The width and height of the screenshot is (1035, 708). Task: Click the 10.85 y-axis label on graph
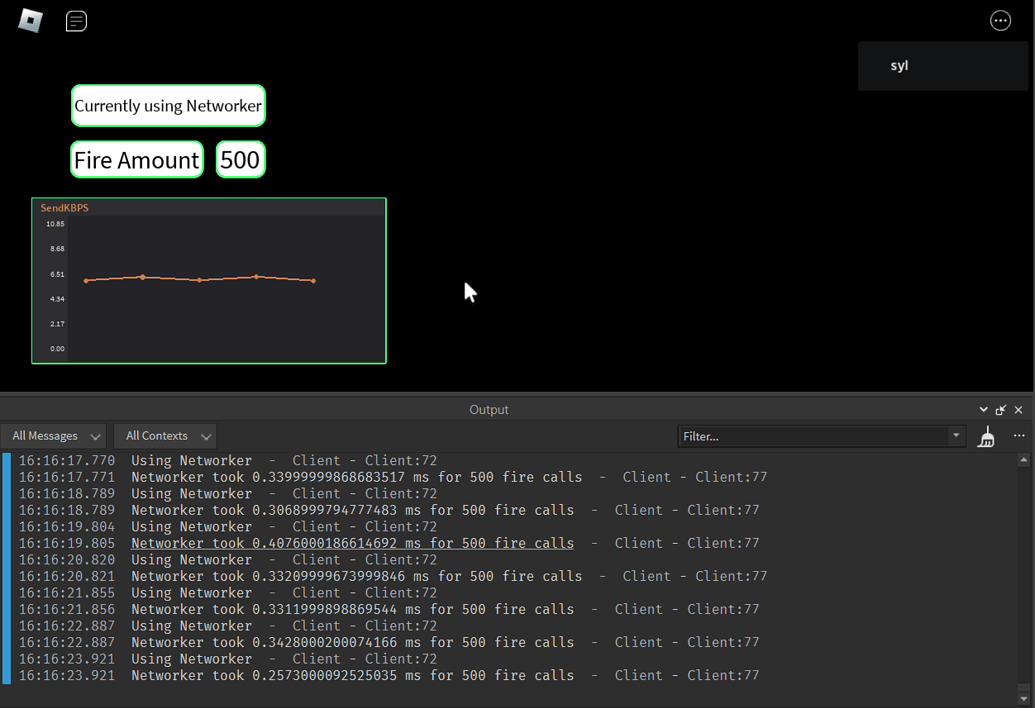[x=55, y=224]
